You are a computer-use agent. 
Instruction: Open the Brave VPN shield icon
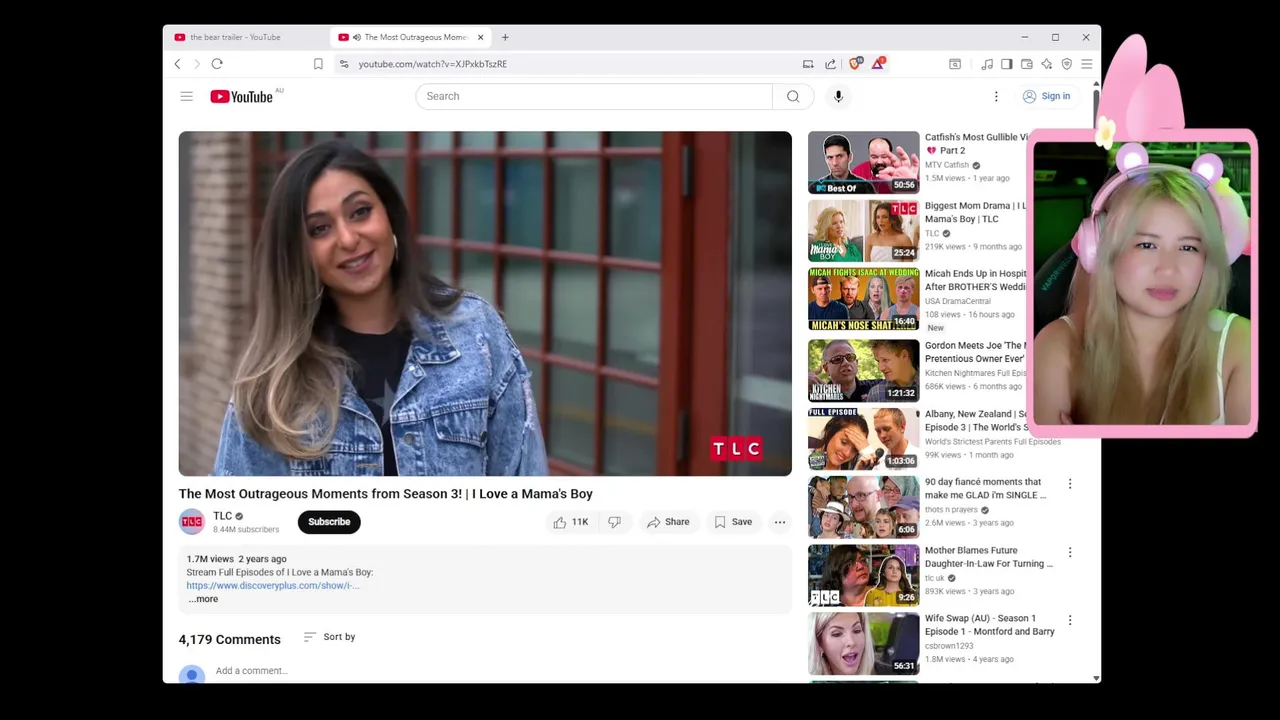tap(1067, 64)
